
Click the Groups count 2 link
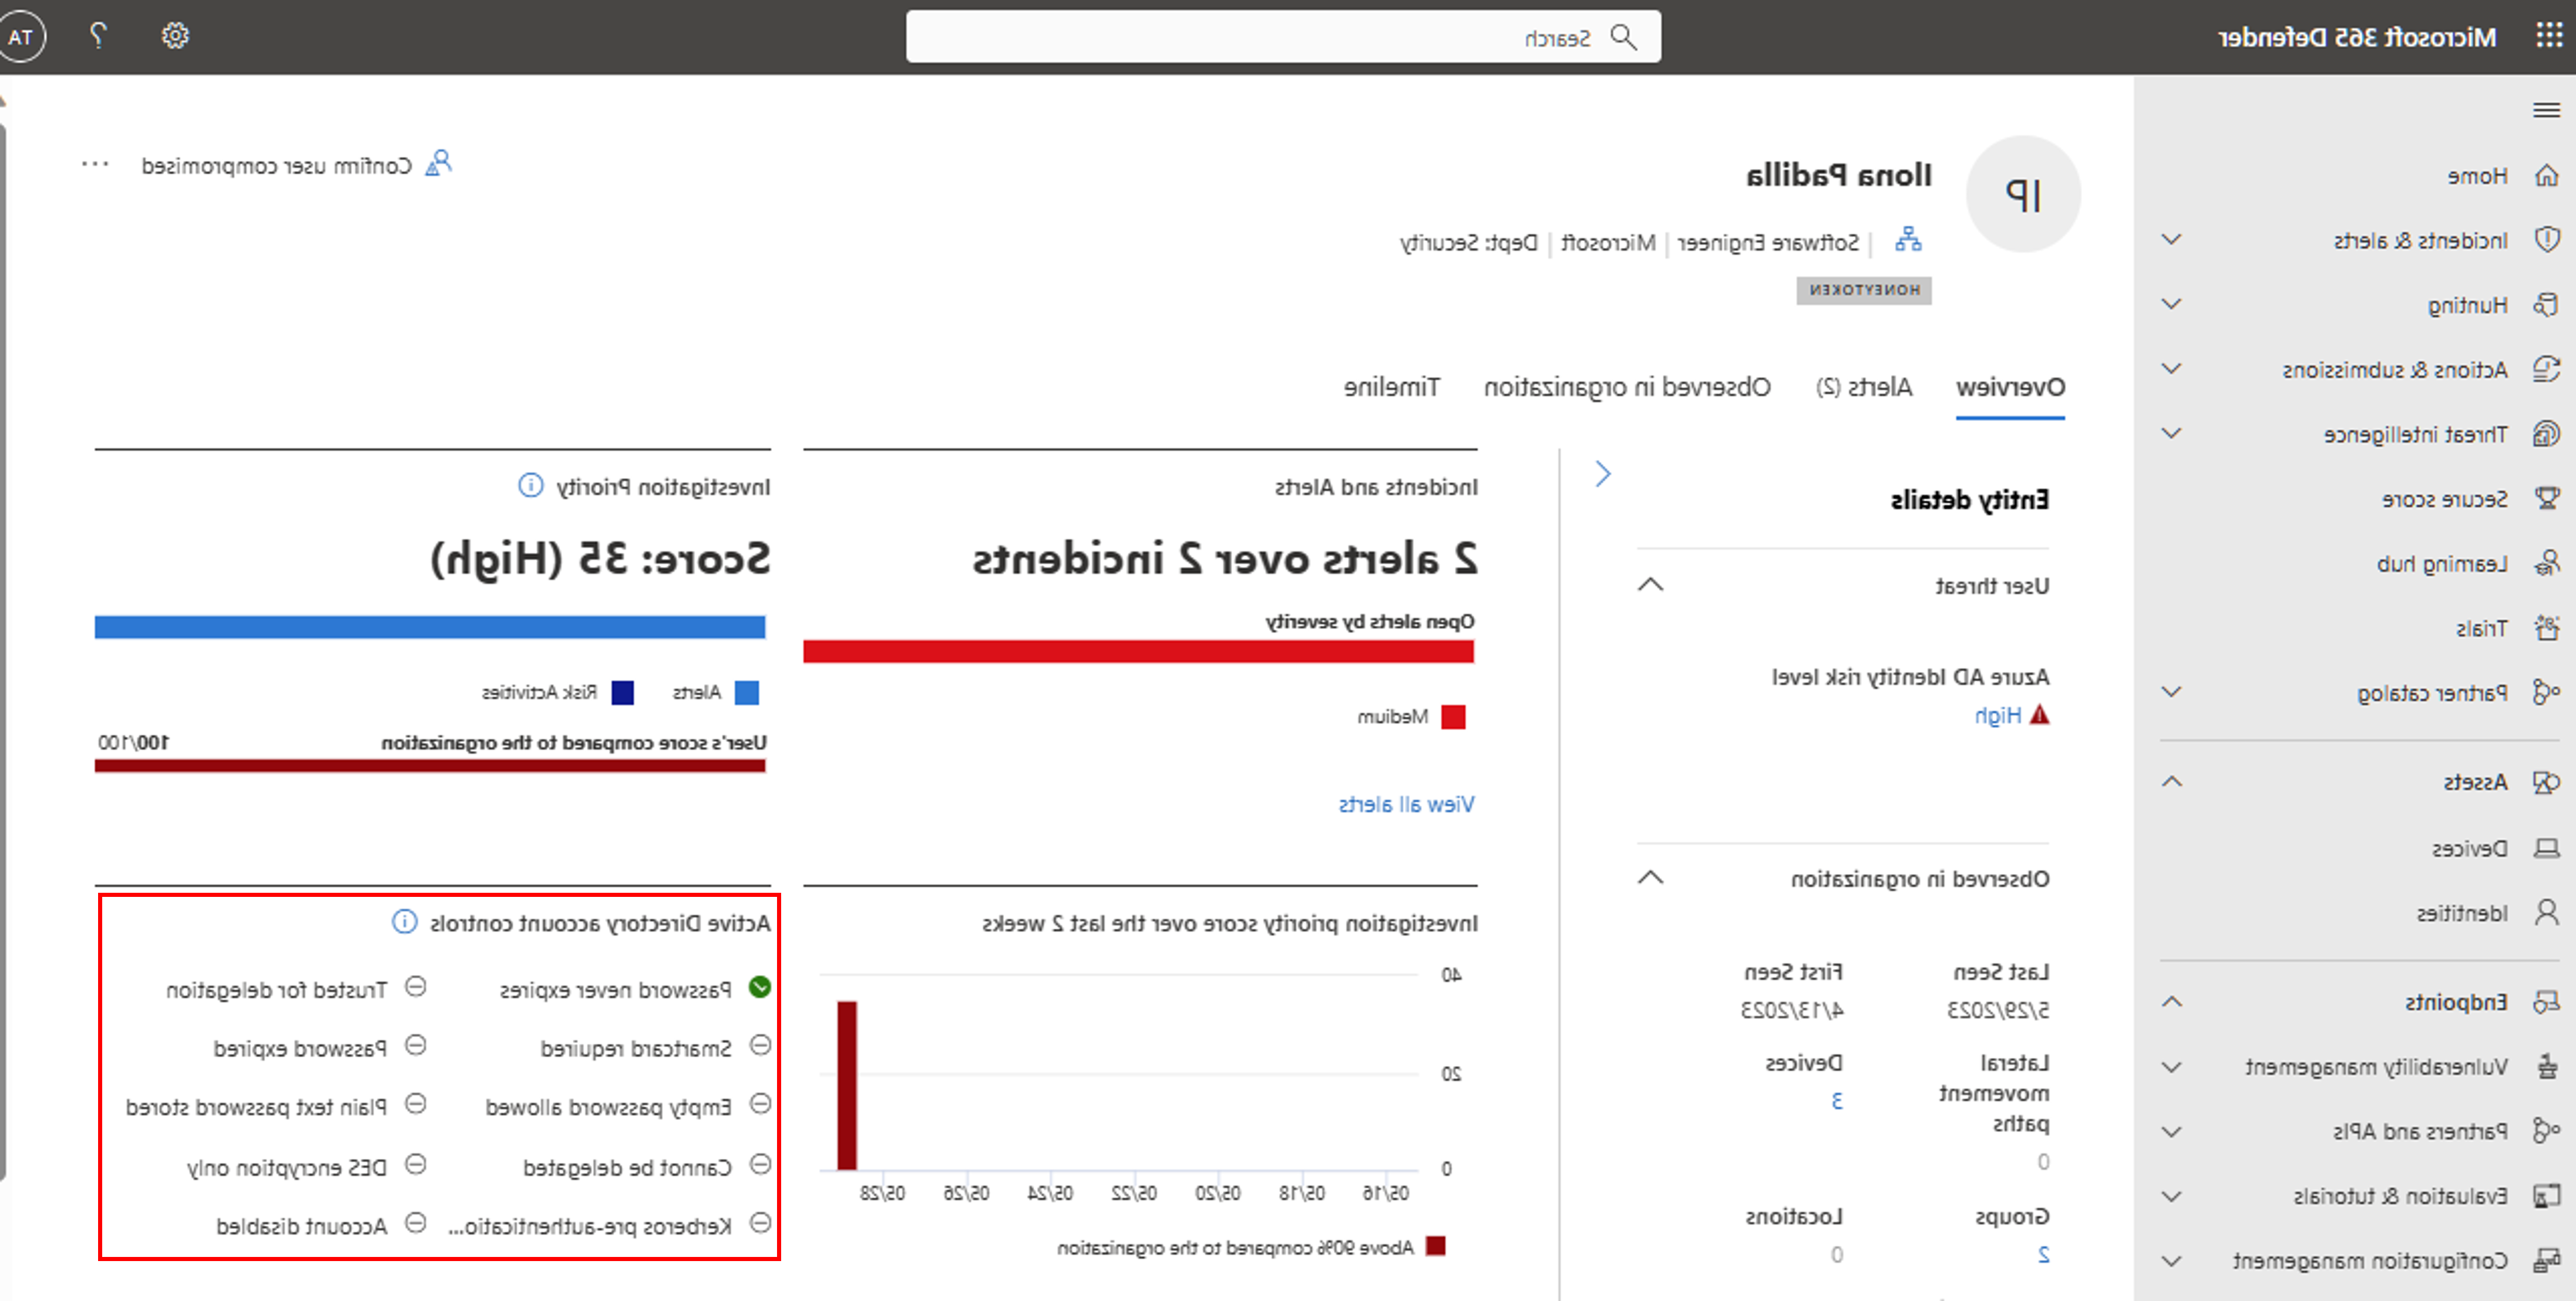[x=2043, y=1255]
